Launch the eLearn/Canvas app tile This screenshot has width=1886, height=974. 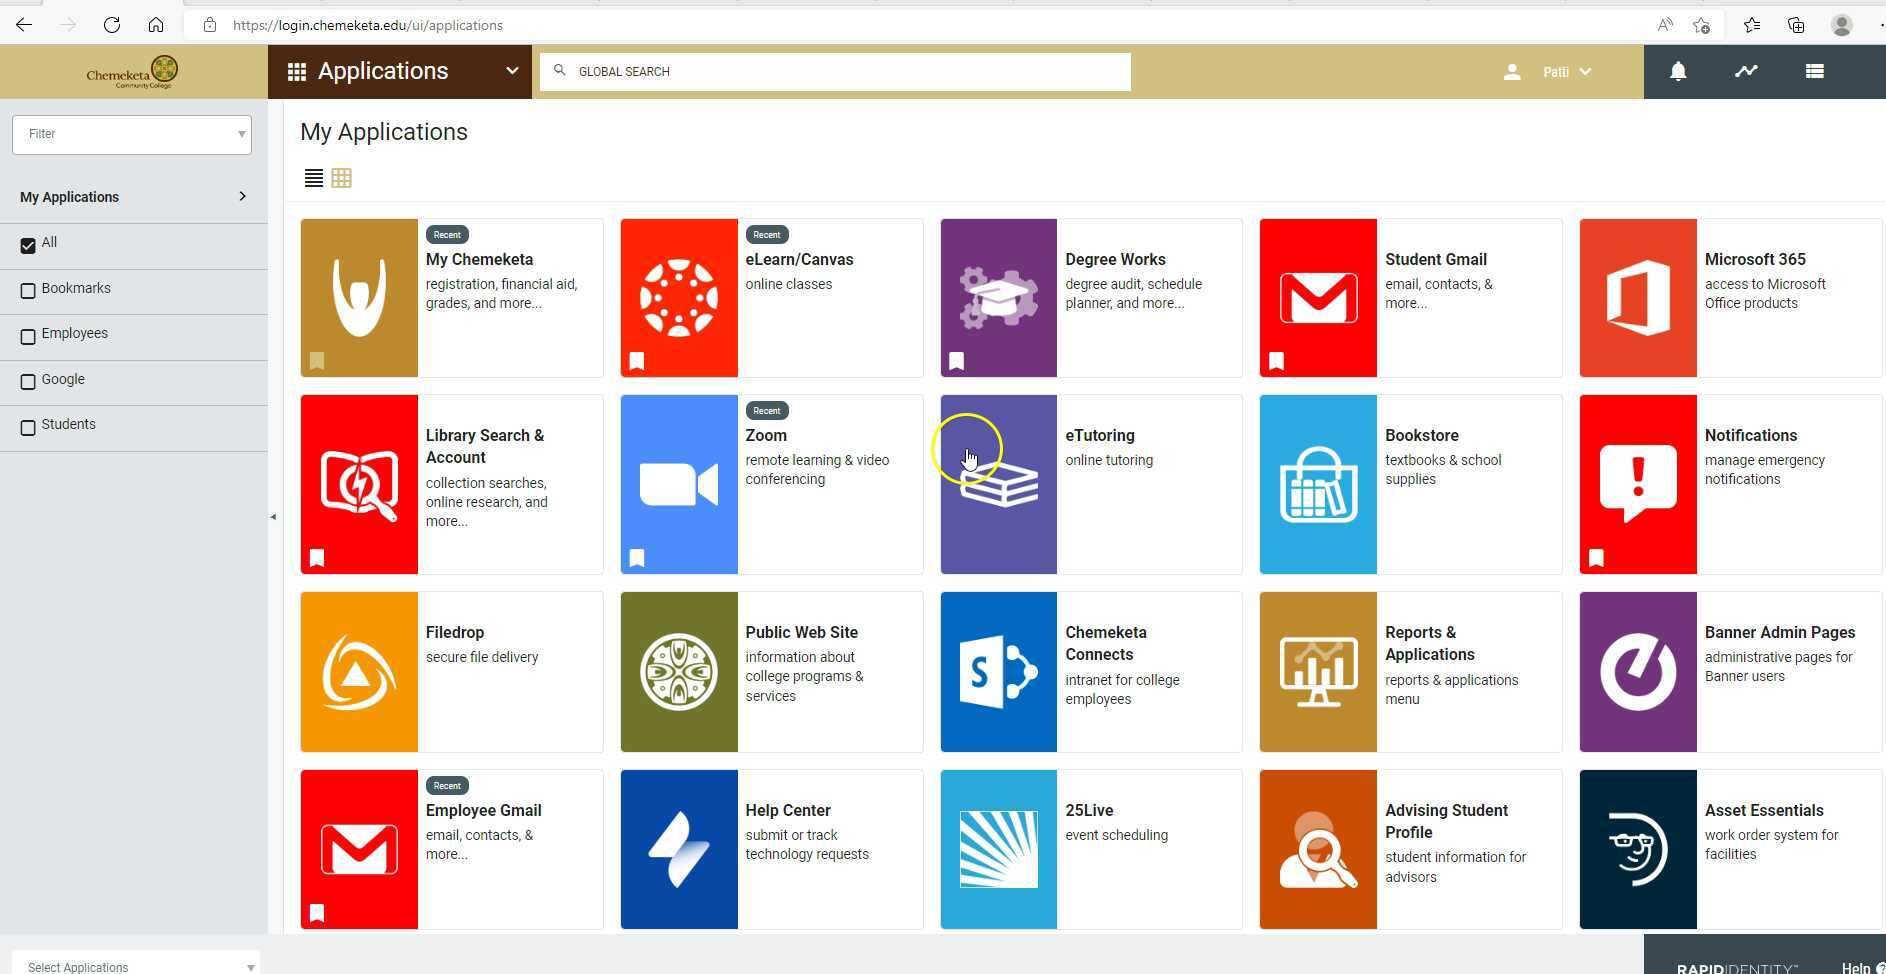point(770,297)
